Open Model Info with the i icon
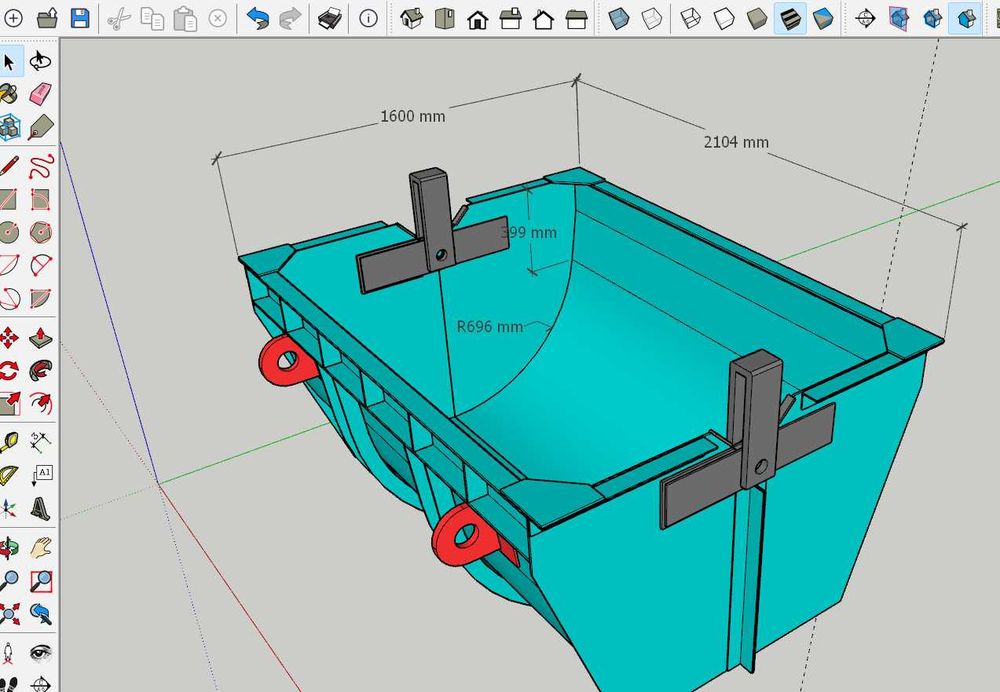 tap(368, 18)
